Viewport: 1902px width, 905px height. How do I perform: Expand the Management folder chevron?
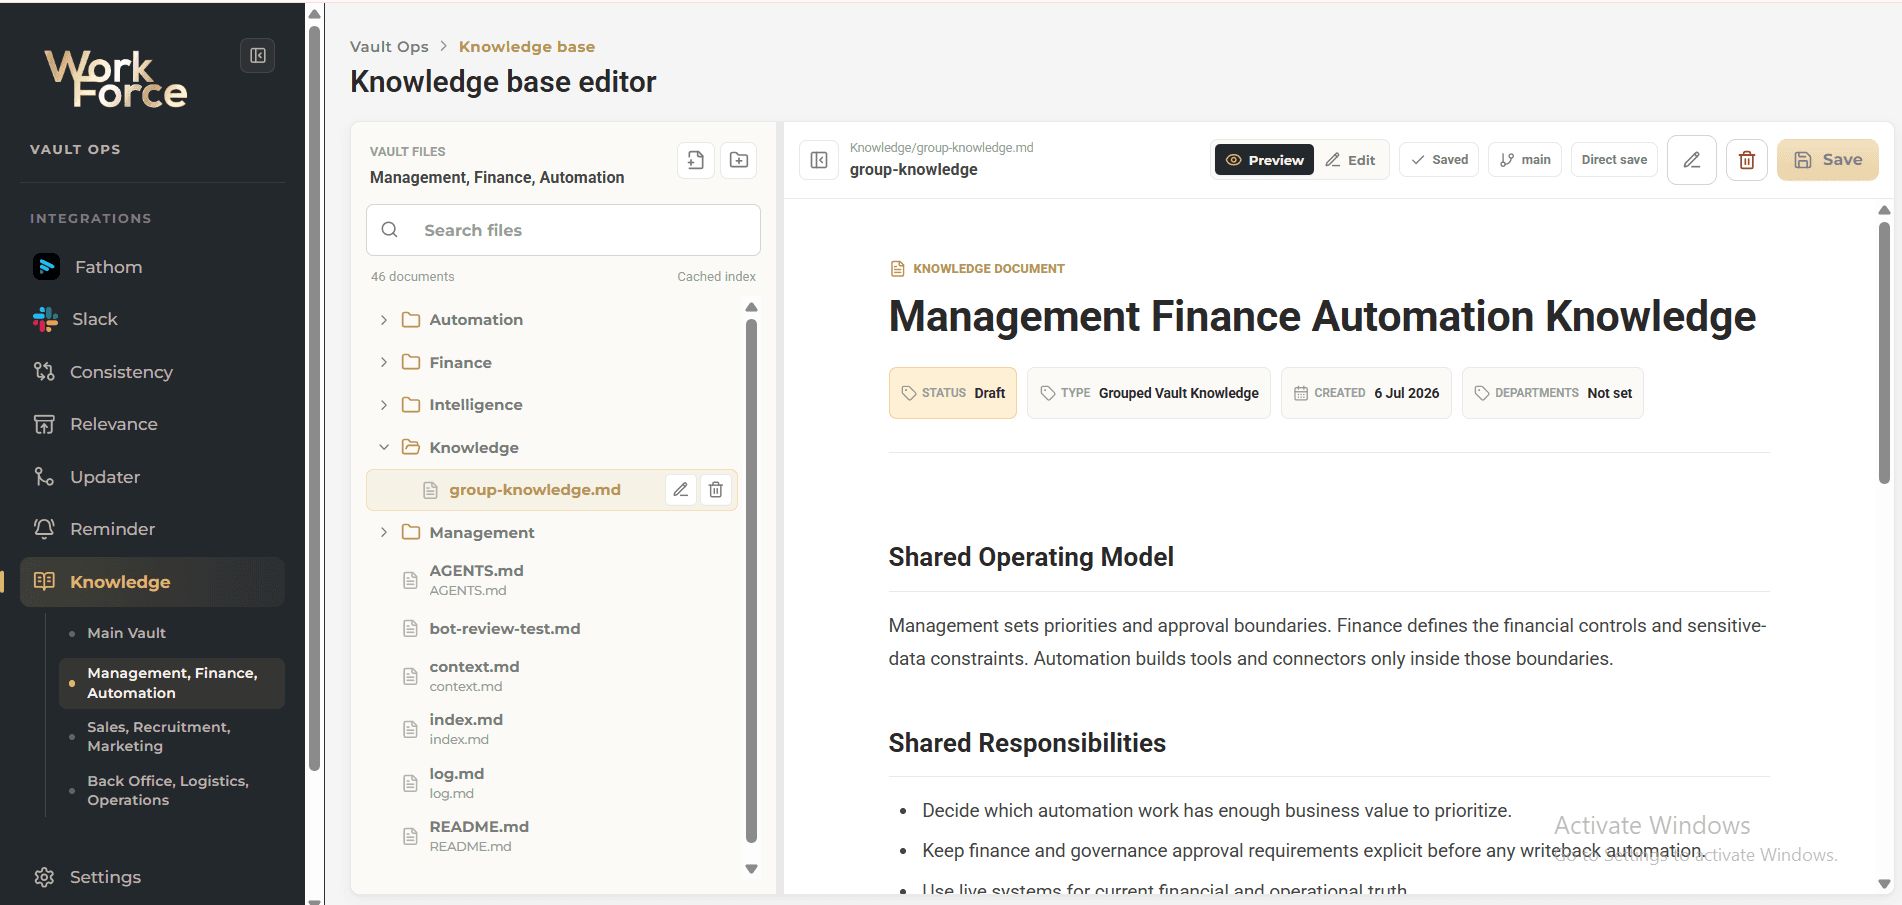(384, 532)
